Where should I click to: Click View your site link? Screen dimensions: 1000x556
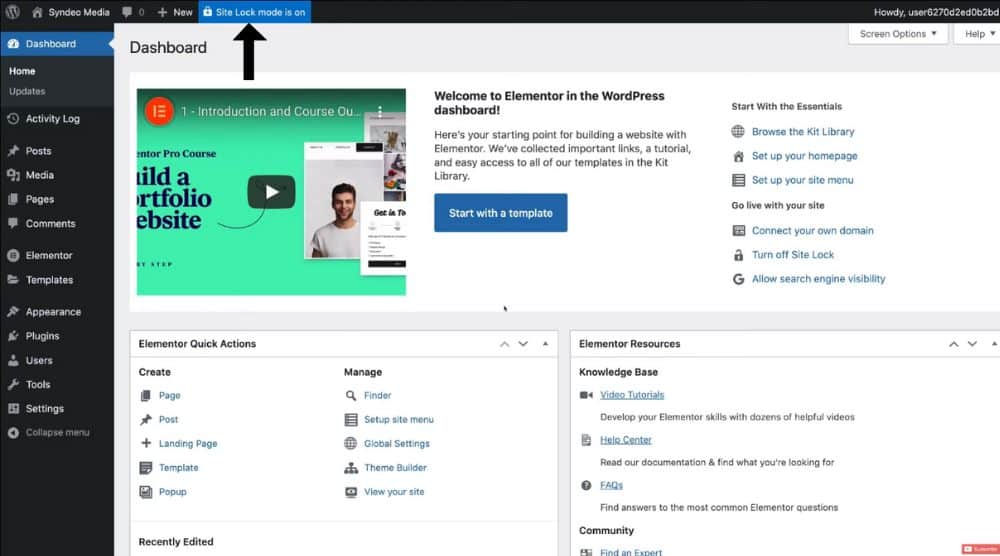click(394, 492)
